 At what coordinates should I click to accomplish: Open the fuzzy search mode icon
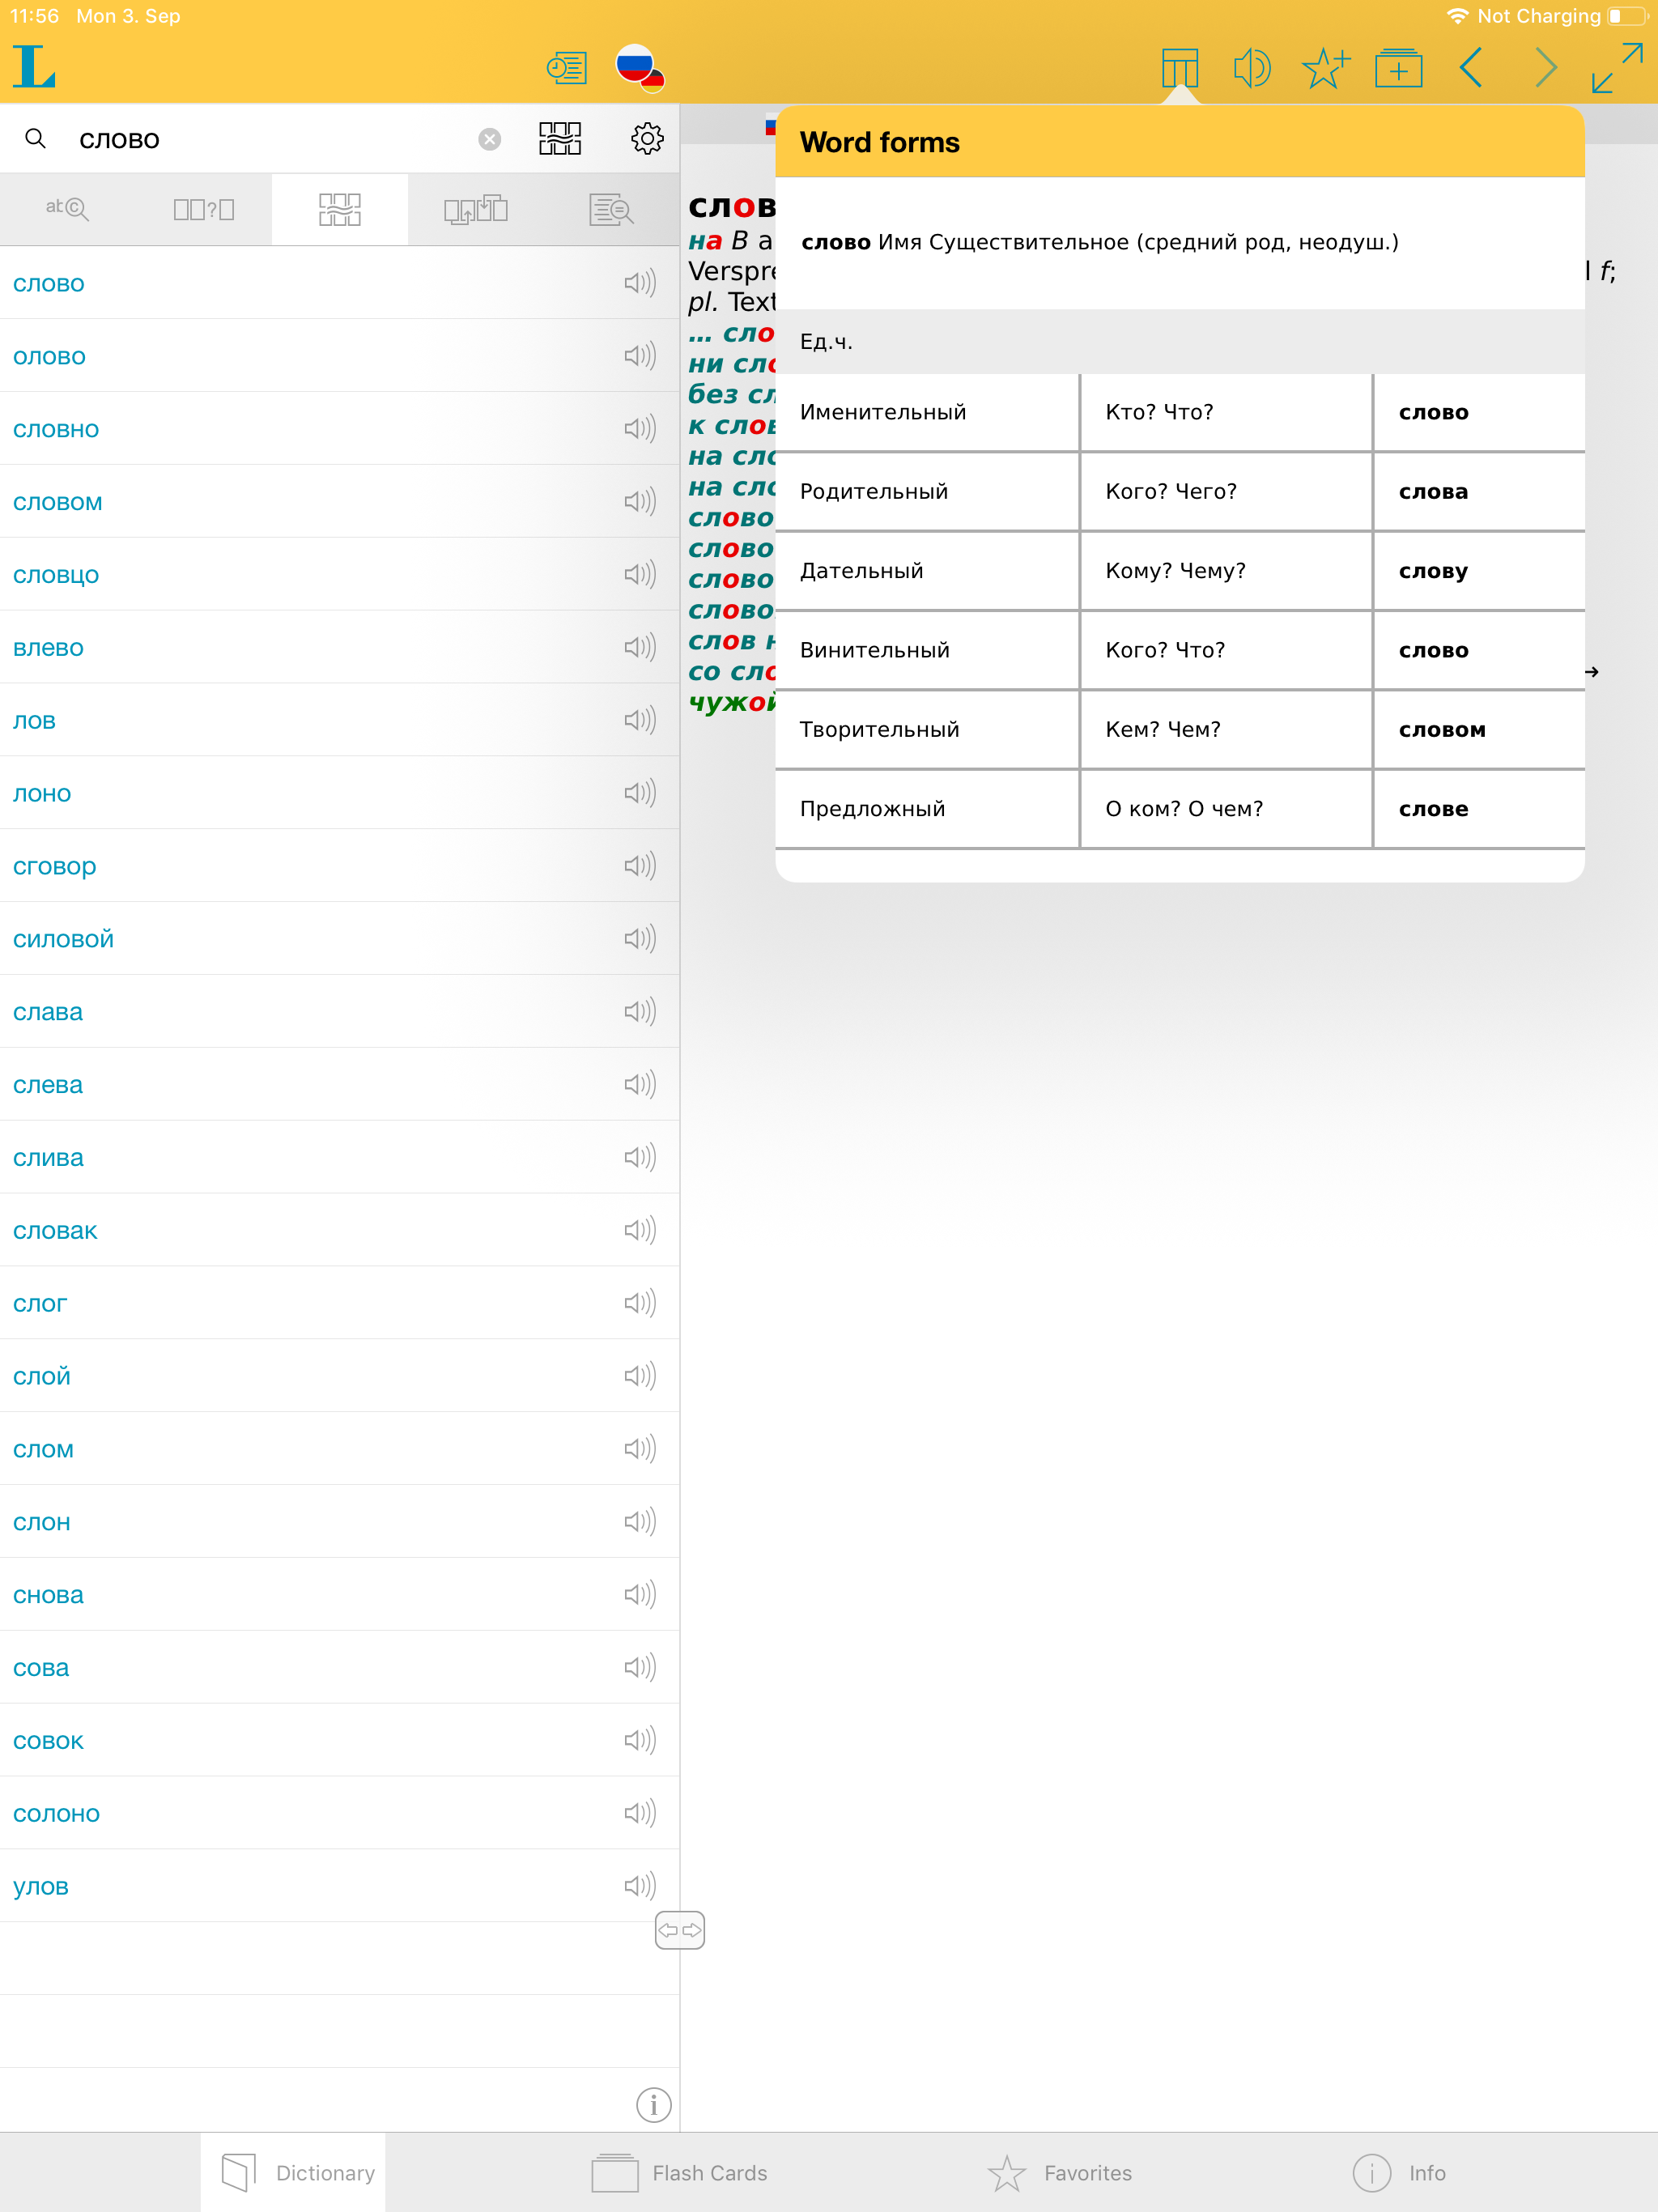point(339,208)
